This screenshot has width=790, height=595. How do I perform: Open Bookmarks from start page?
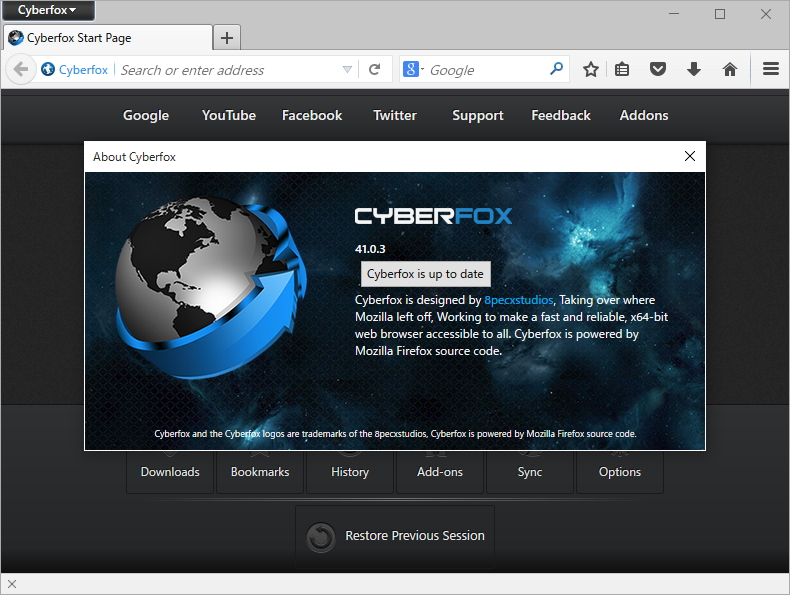coord(260,472)
